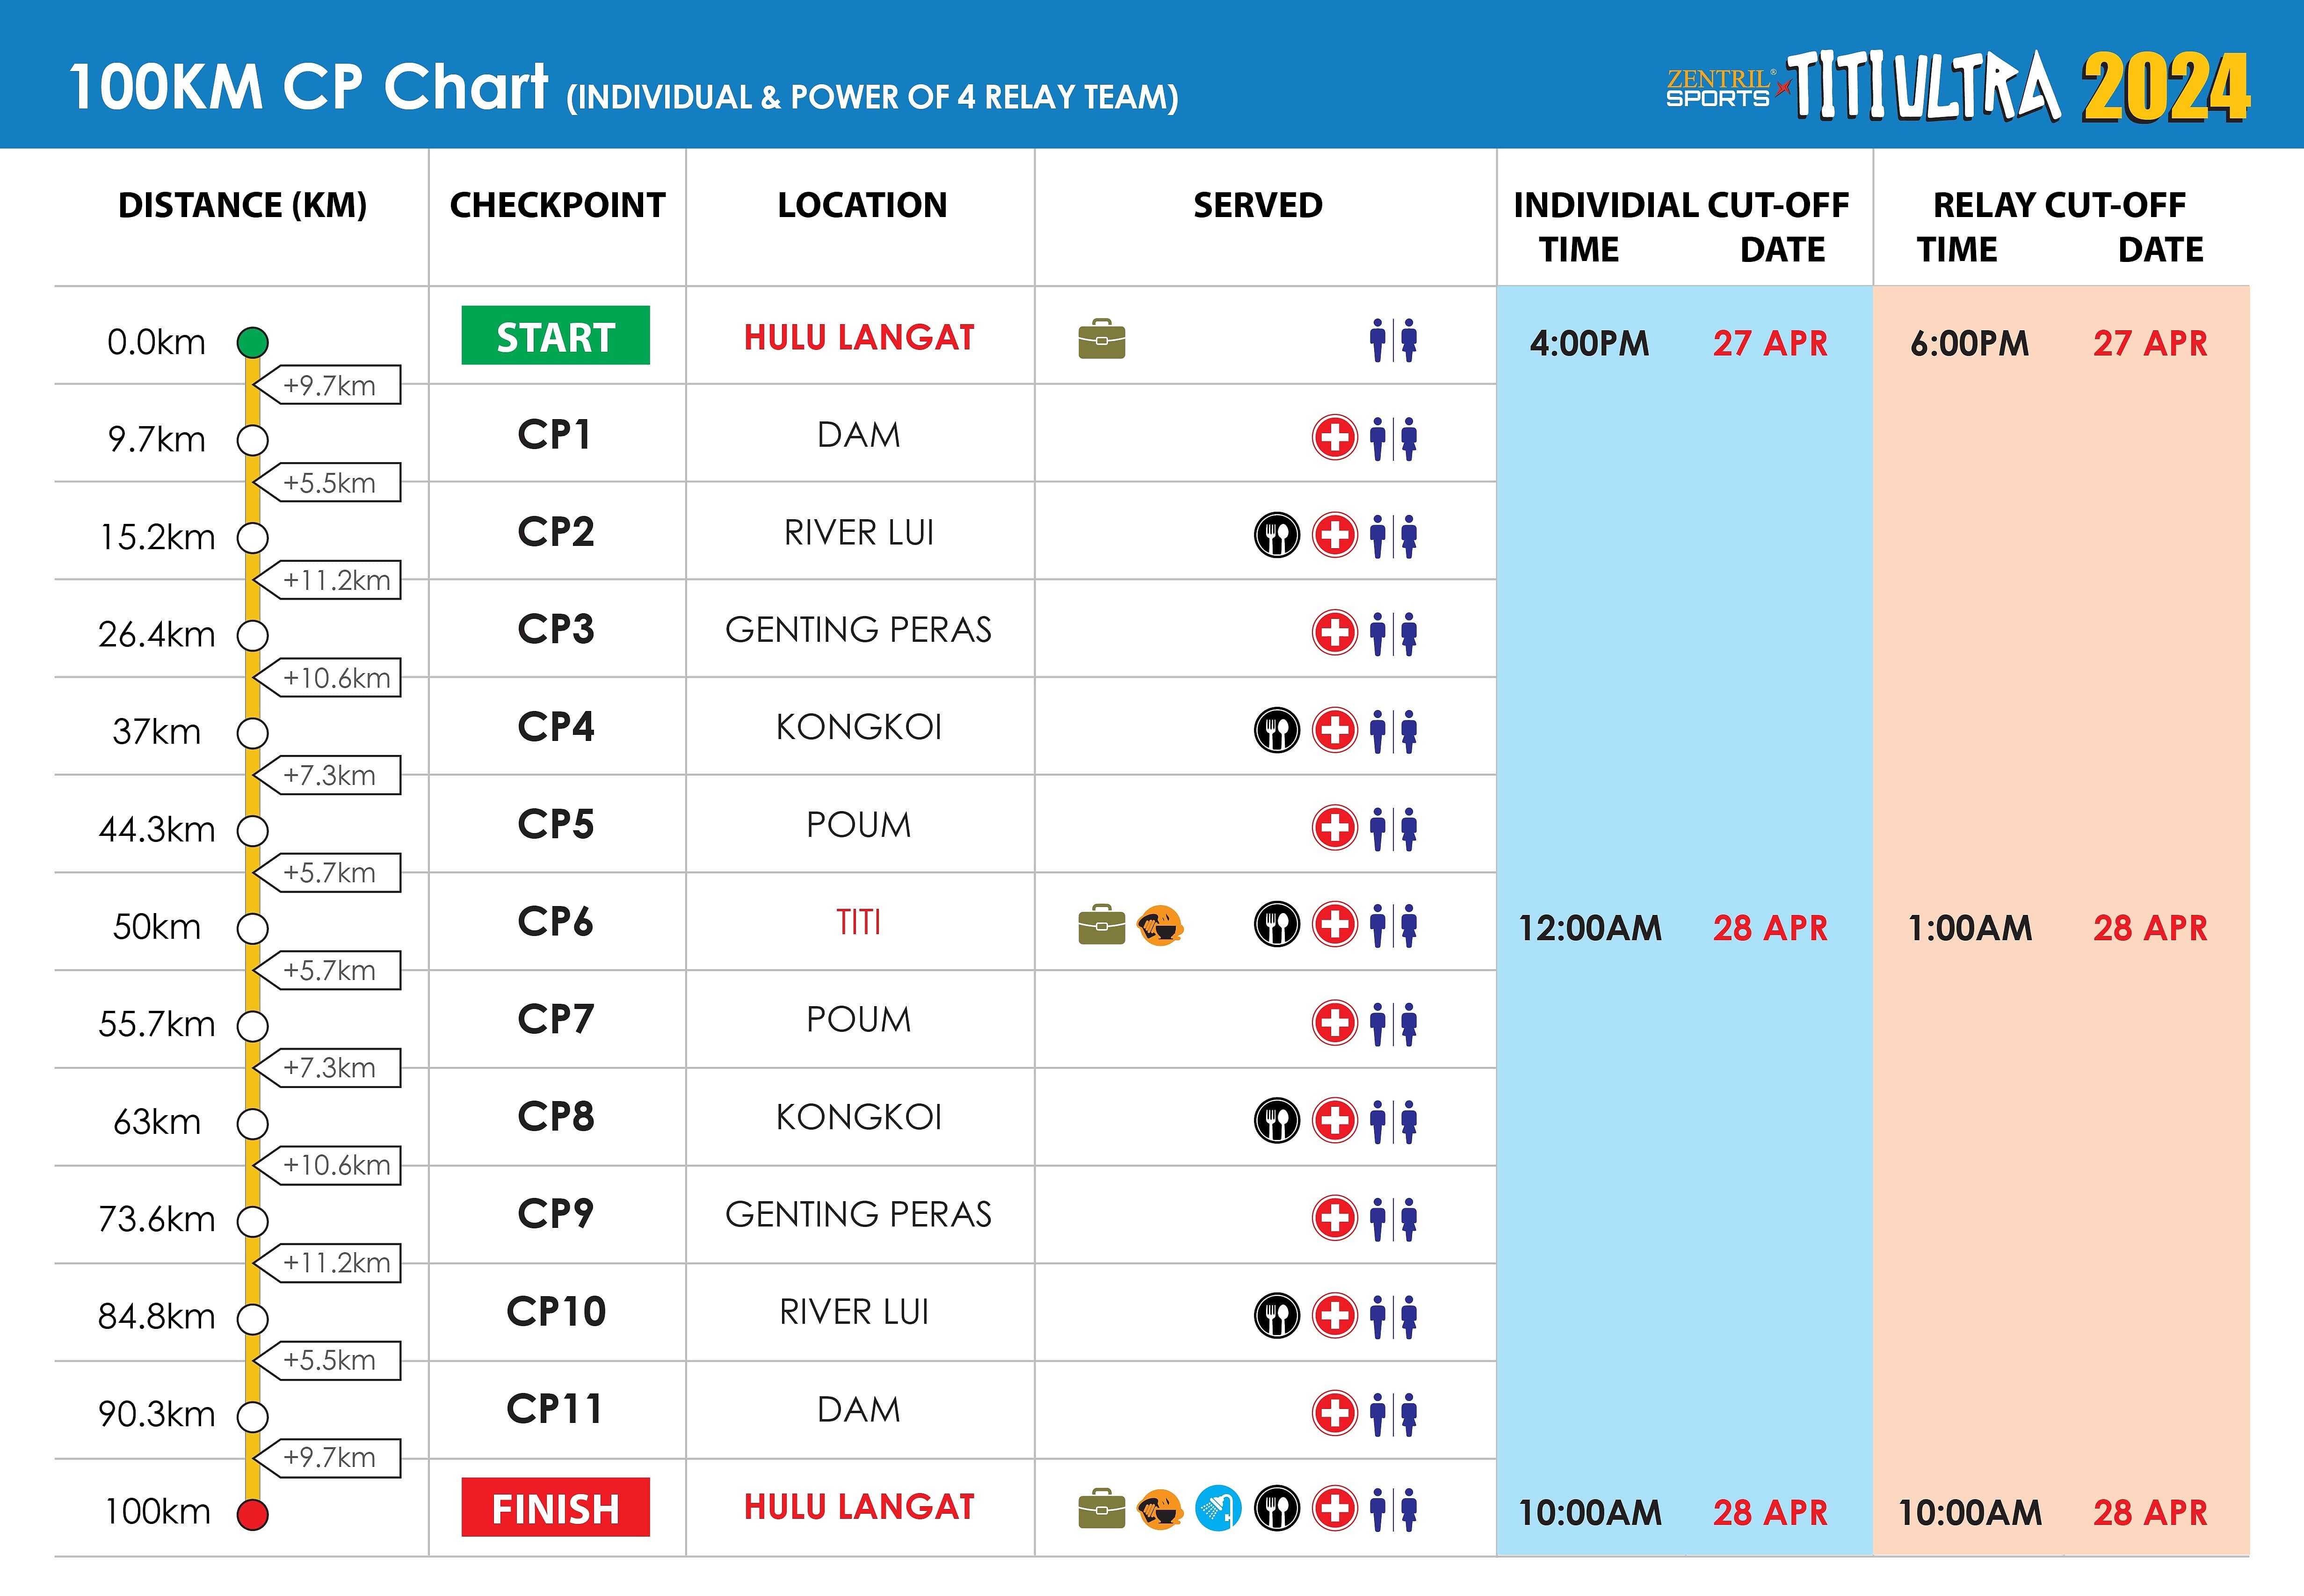Click the briefcase icon in the START row
2304x1596 pixels.
point(1101,340)
